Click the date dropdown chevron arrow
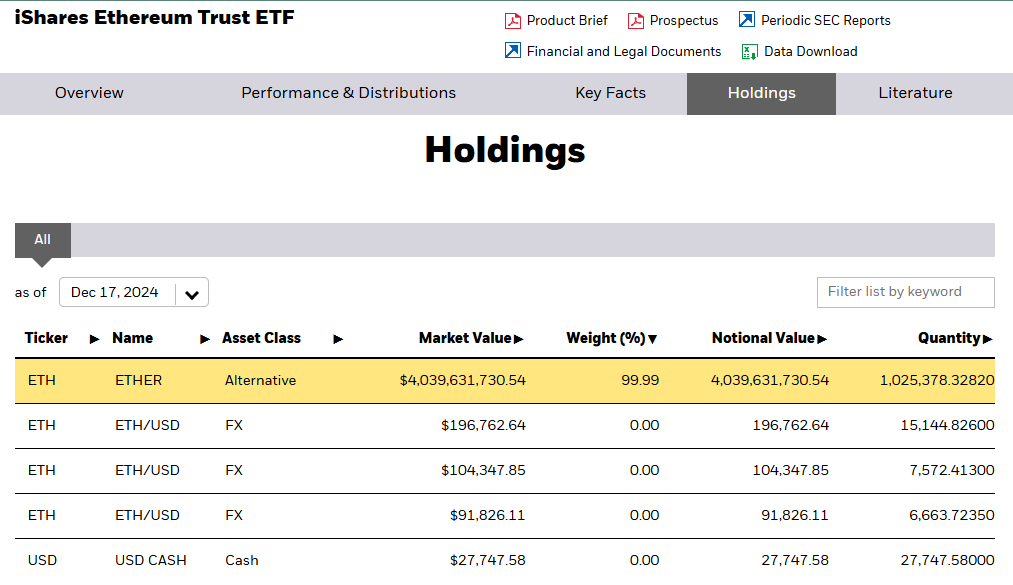The height and width of the screenshot is (585, 1013). (192, 295)
